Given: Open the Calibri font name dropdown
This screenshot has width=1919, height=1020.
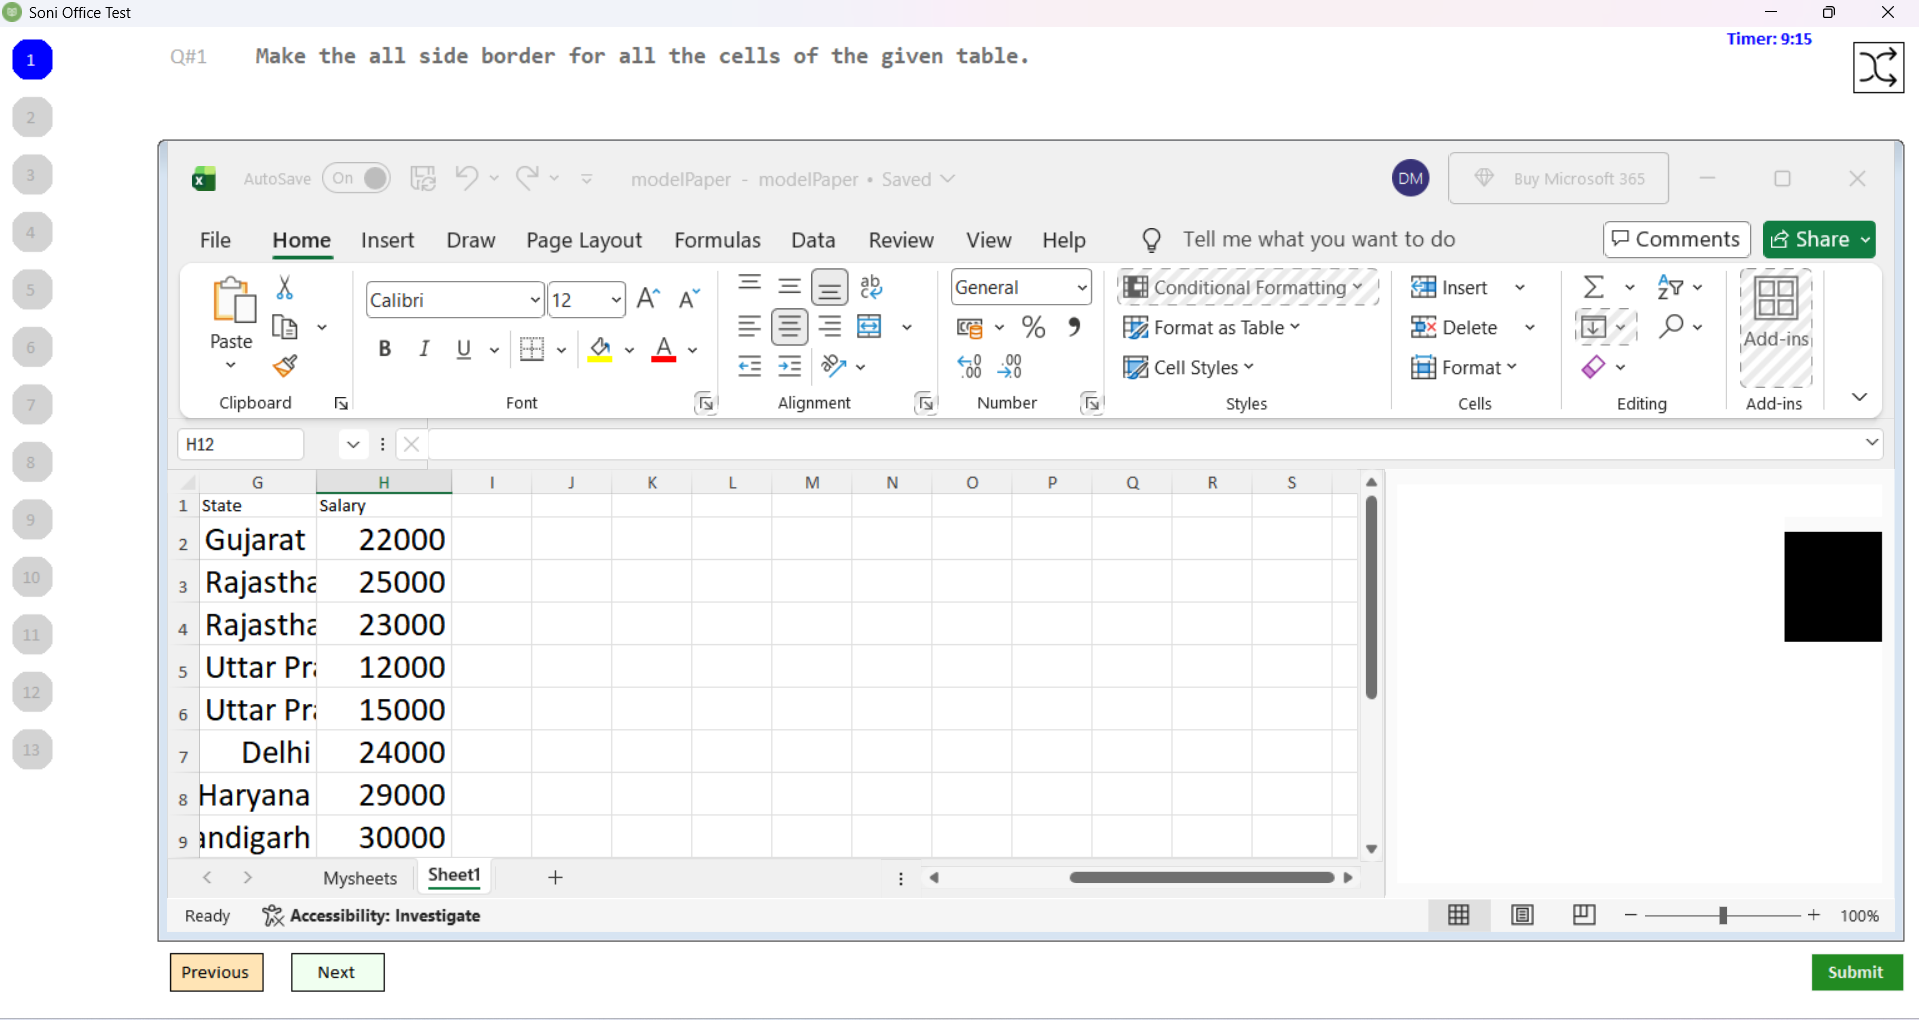Looking at the screenshot, I should pos(535,300).
